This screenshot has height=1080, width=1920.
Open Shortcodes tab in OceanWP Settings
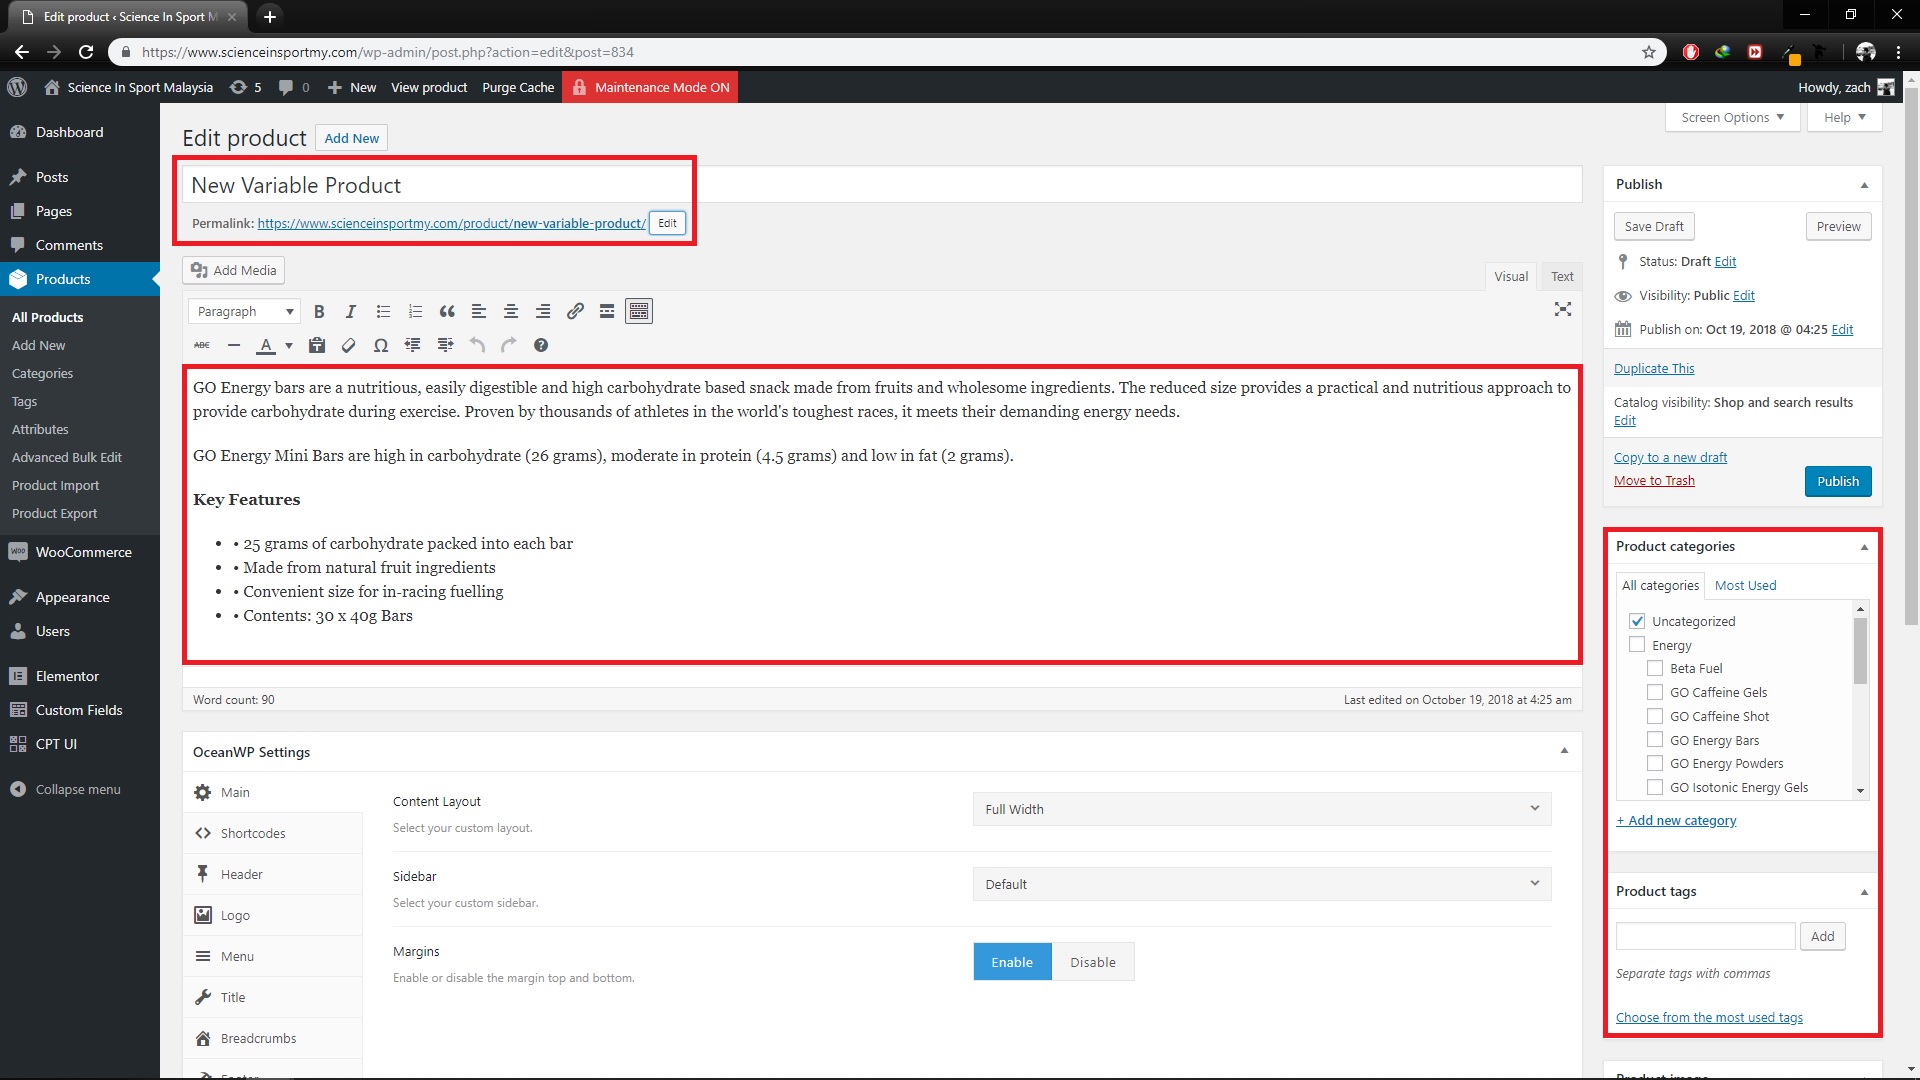coord(273,833)
